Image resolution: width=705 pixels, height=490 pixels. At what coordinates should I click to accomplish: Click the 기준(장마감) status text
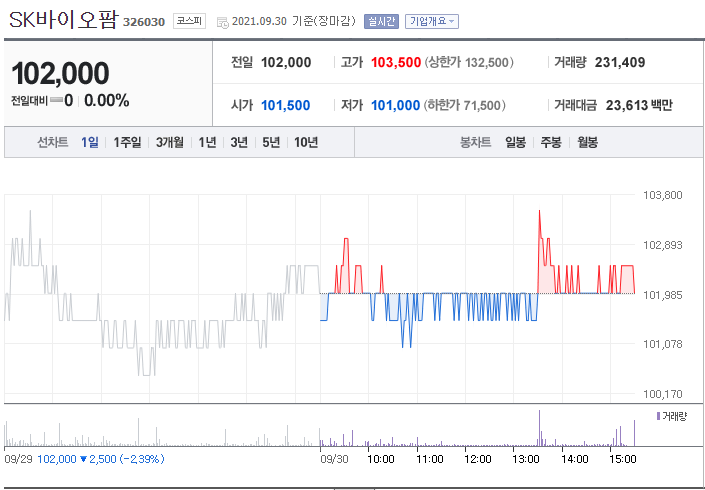324,21
